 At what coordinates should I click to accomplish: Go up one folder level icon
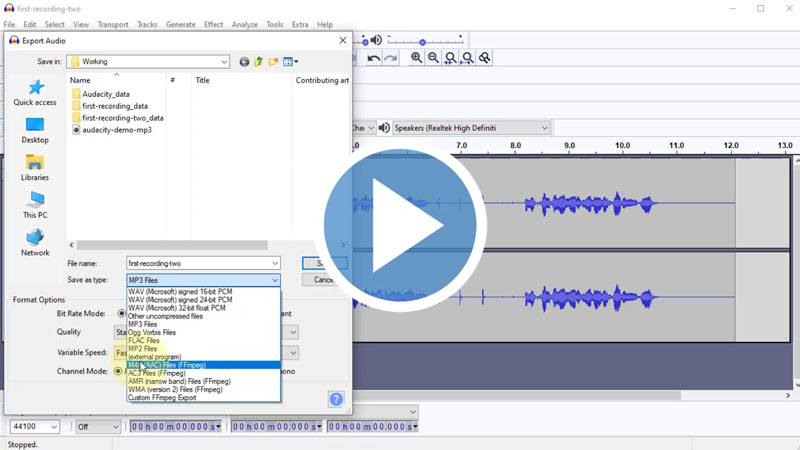258,62
